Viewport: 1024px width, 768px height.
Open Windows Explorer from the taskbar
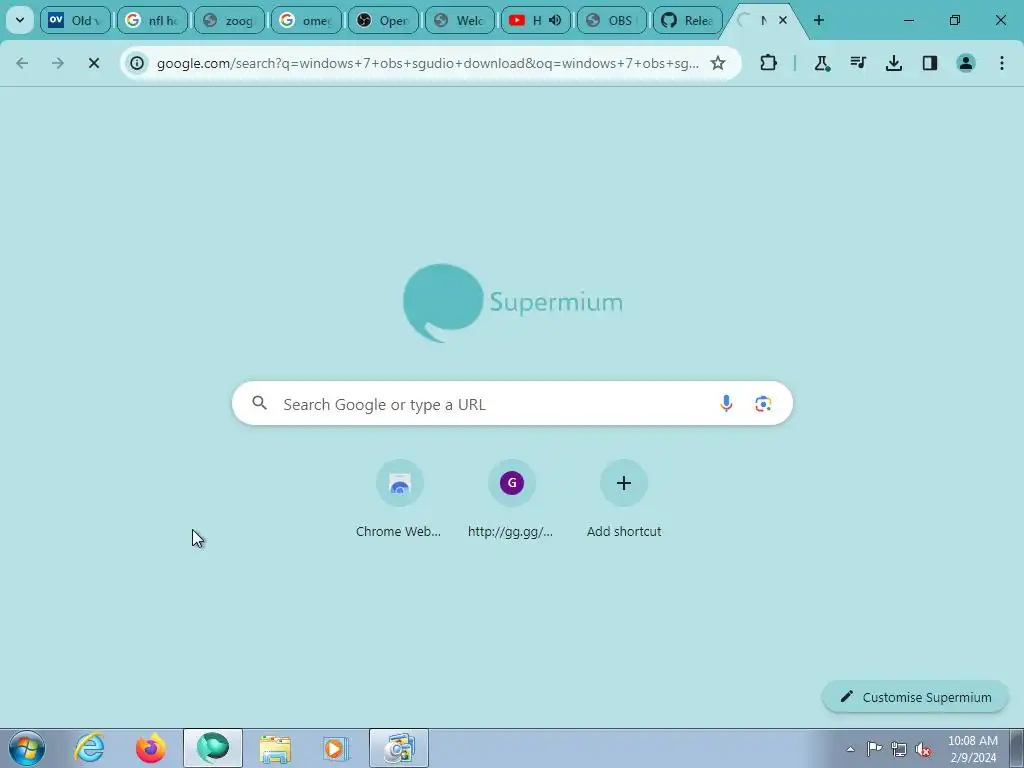pos(275,748)
